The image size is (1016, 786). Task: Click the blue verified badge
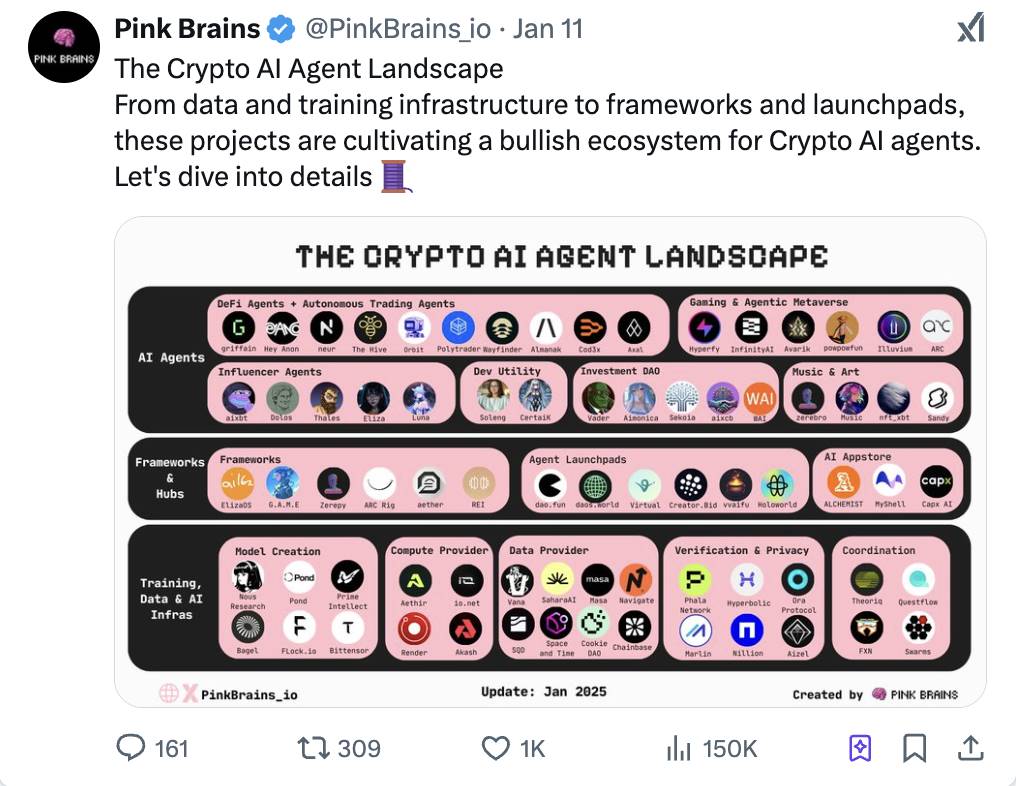pos(281,30)
